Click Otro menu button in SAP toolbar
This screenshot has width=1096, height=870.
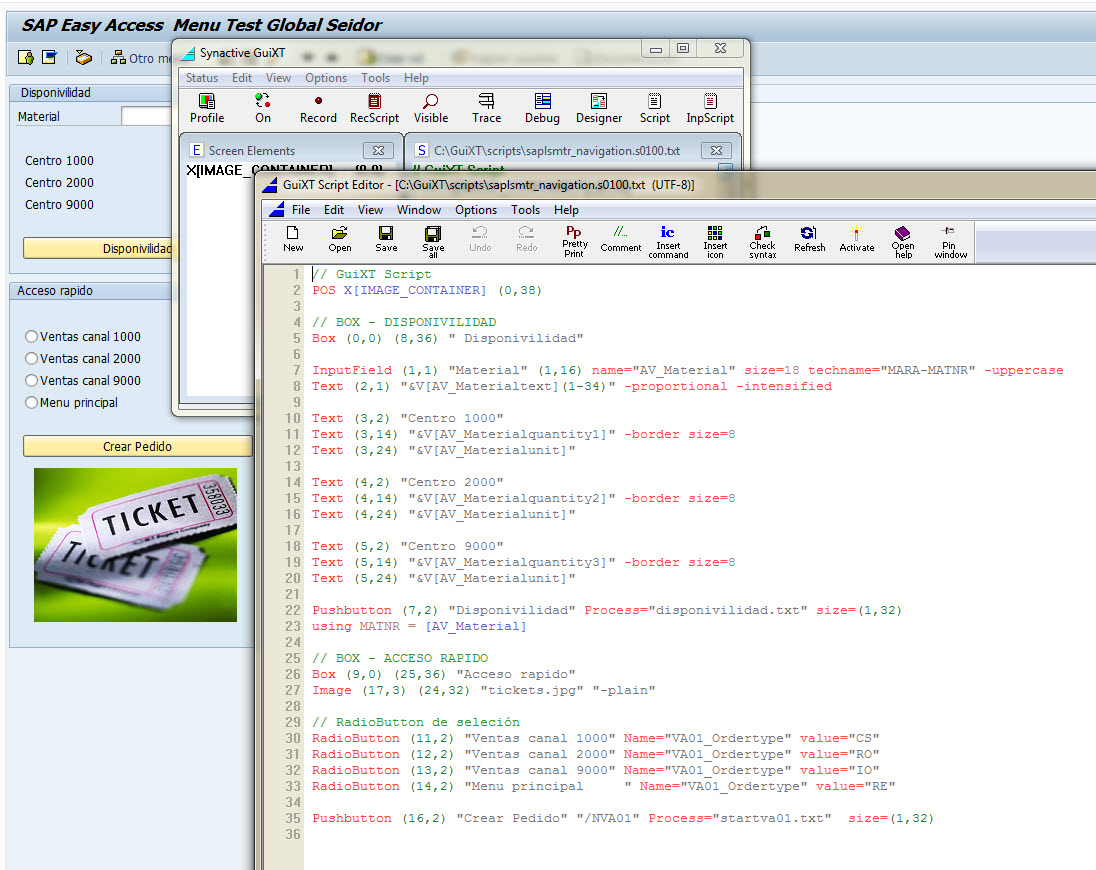(141, 58)
